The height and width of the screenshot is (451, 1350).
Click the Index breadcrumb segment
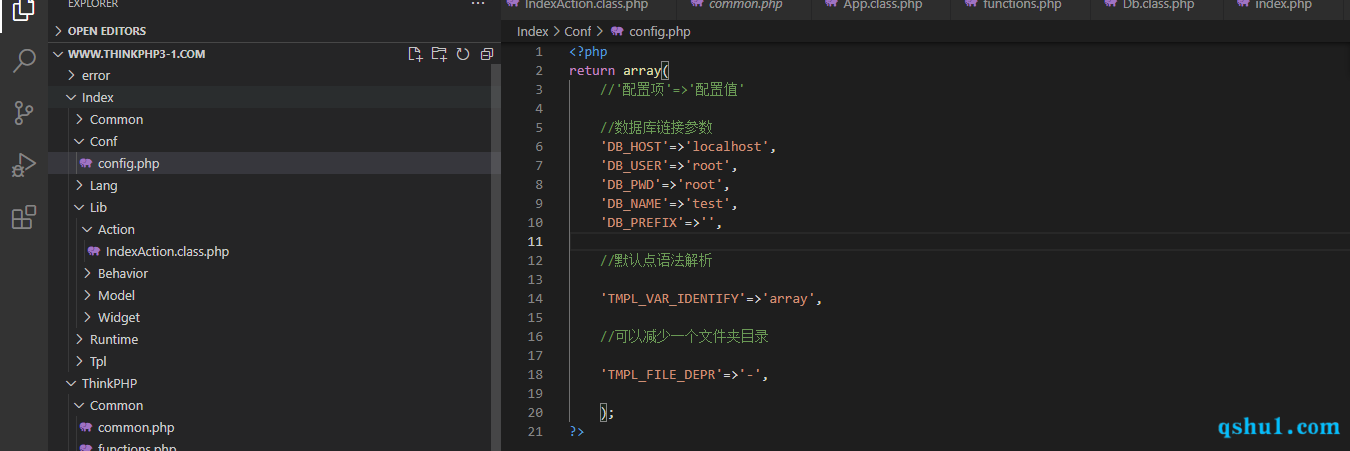[532, 31]
